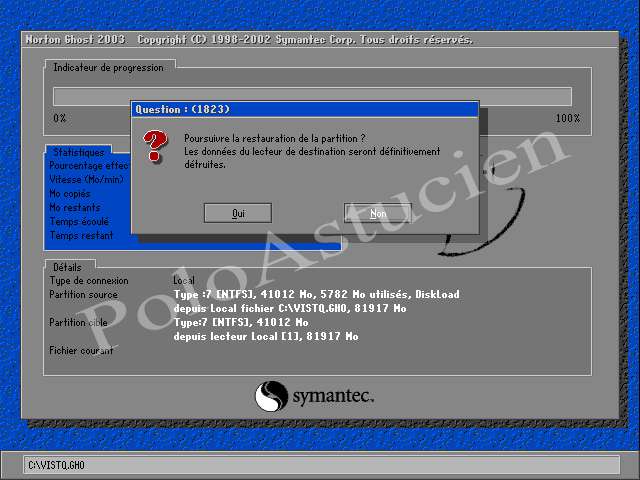Select the Indicateur de progression label
Screen dimensions: 640x480
[108, 68]
